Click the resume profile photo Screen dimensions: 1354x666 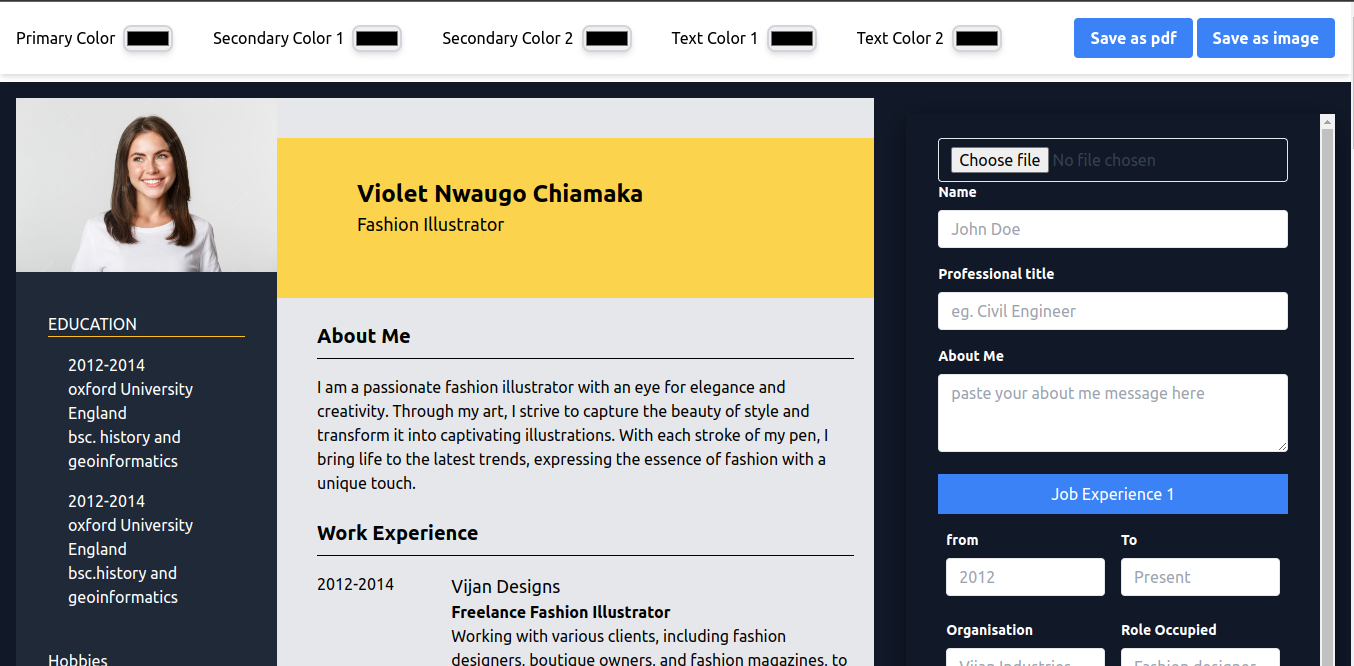[x=146, y=185]
